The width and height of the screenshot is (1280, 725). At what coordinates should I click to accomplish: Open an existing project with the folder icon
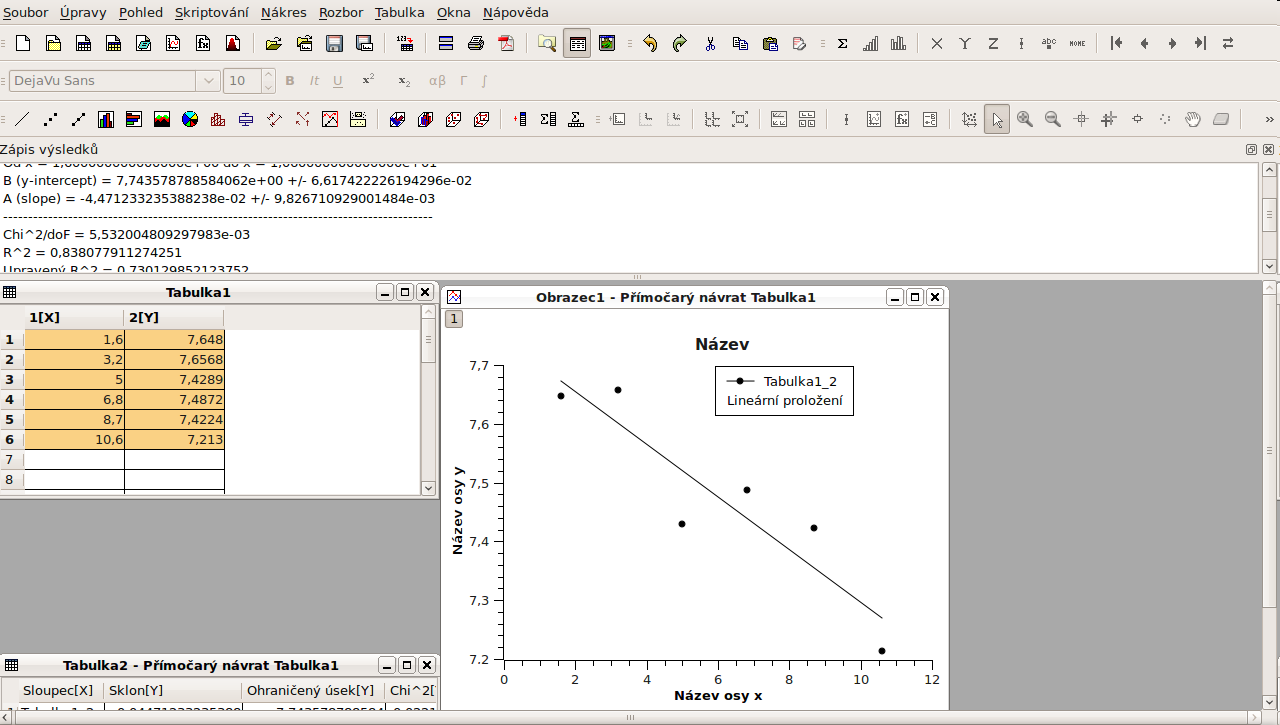(x=273, y=43)
